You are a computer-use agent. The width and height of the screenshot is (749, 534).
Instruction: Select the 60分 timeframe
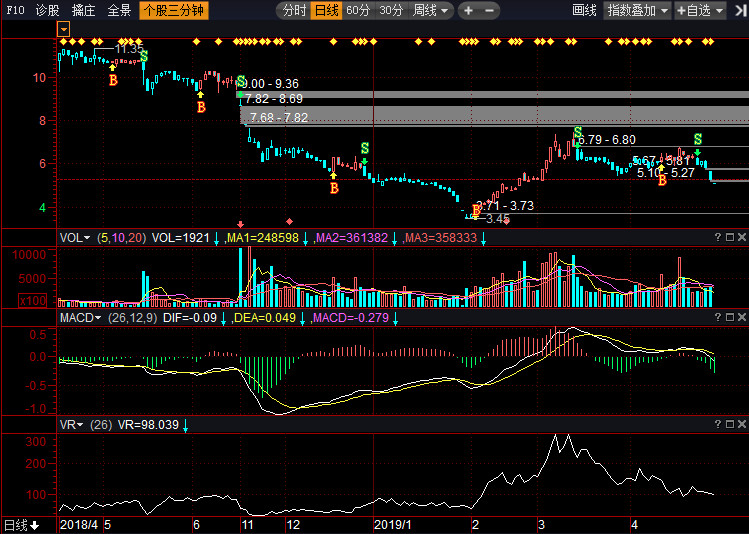[x=358, y=10]
